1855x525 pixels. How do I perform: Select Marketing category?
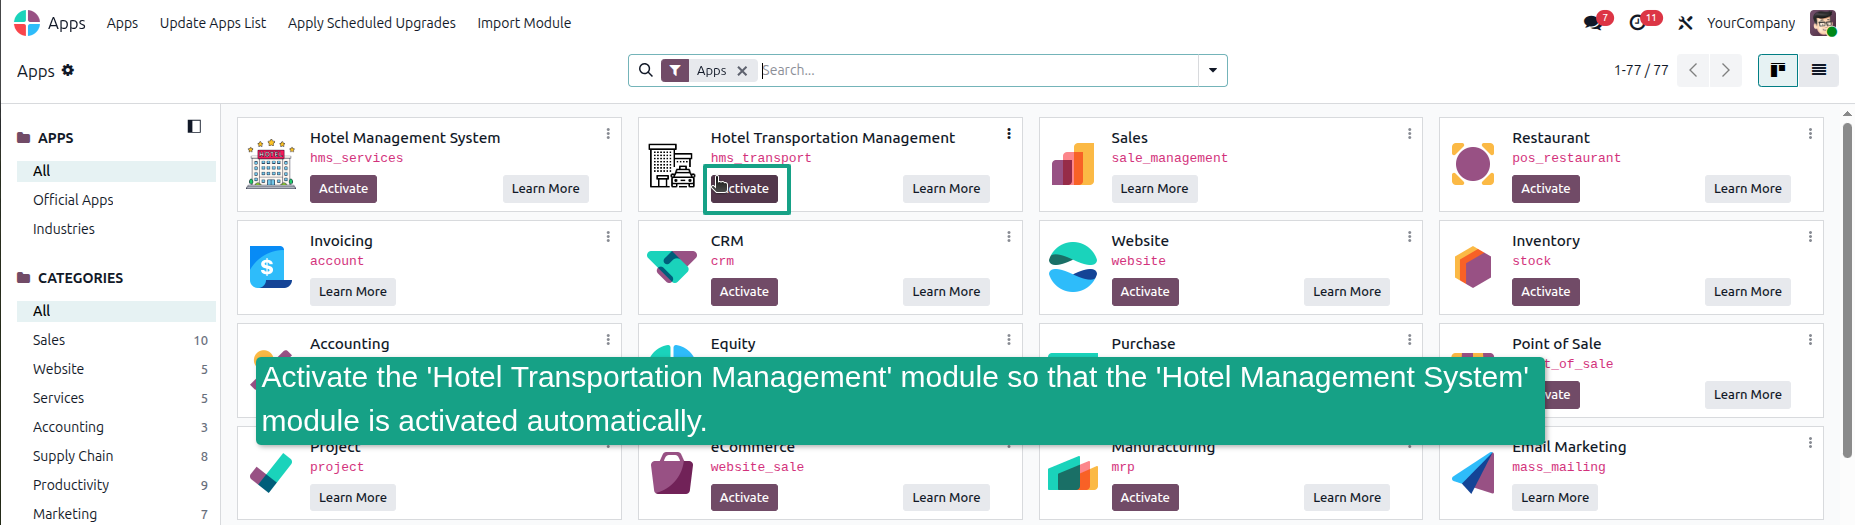tap(116, 514)
